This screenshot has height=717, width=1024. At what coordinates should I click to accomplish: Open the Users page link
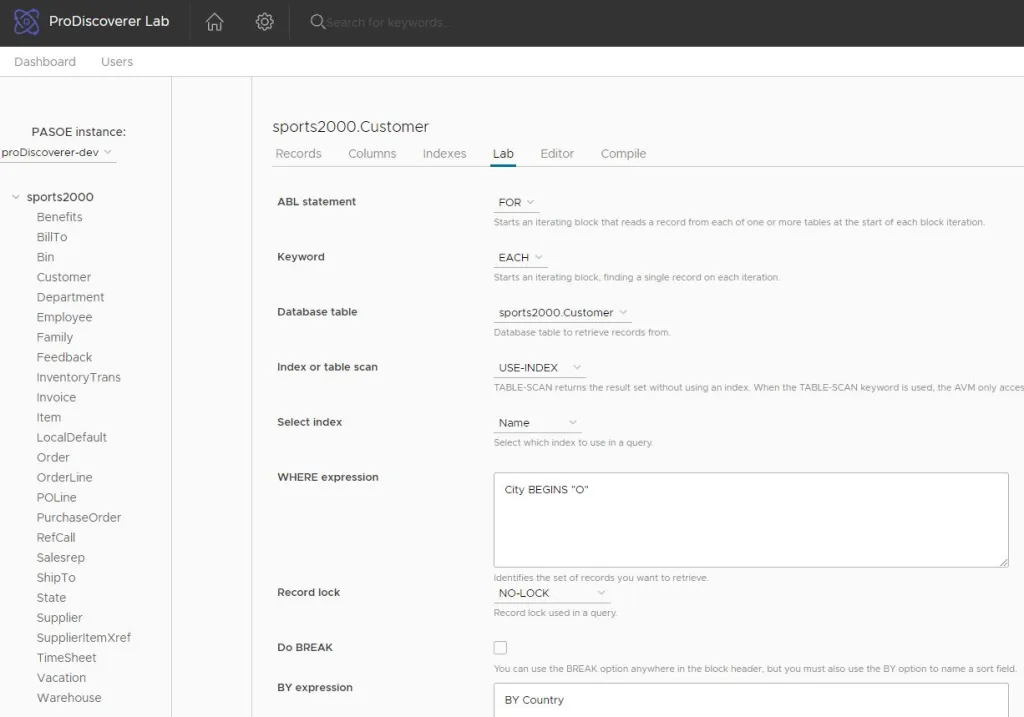pos(117,62)
